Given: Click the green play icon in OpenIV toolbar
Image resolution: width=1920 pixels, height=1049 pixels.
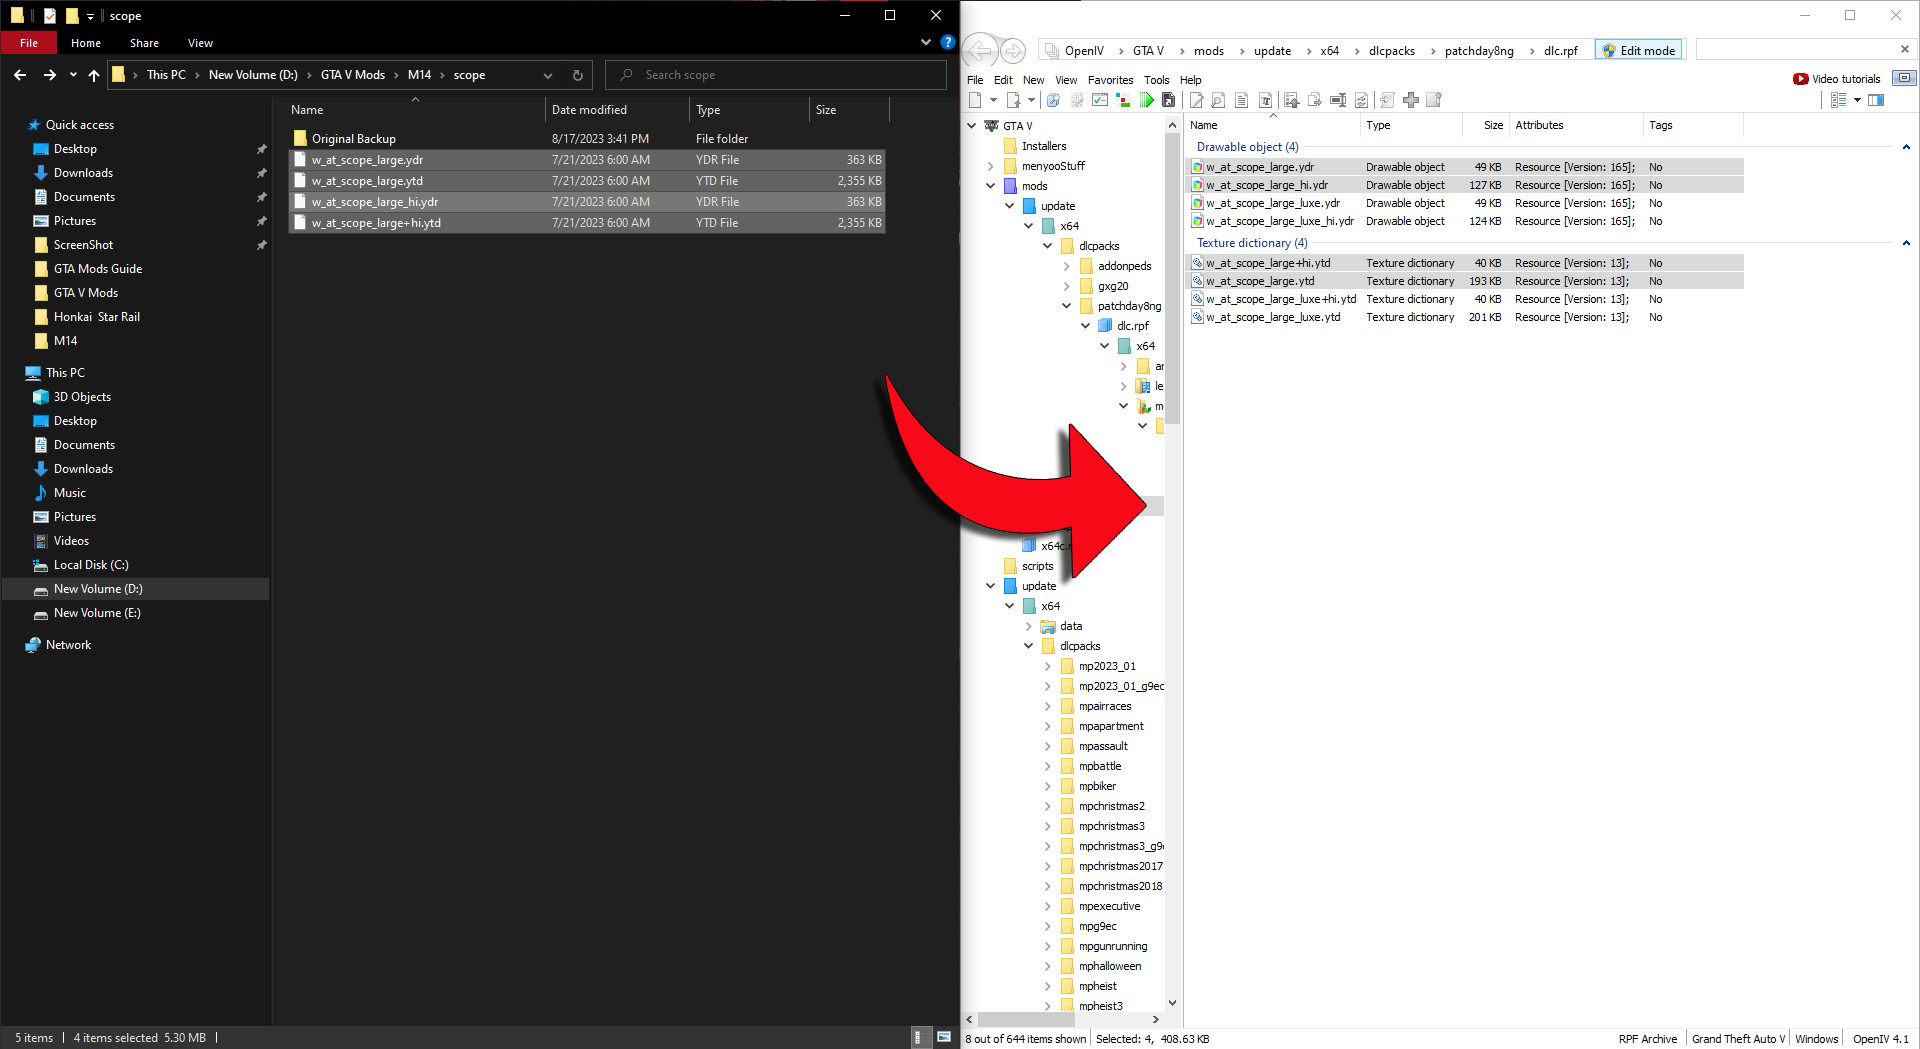Looking at the screenshot, I should pyautogui.click(x=1146, y=100).
